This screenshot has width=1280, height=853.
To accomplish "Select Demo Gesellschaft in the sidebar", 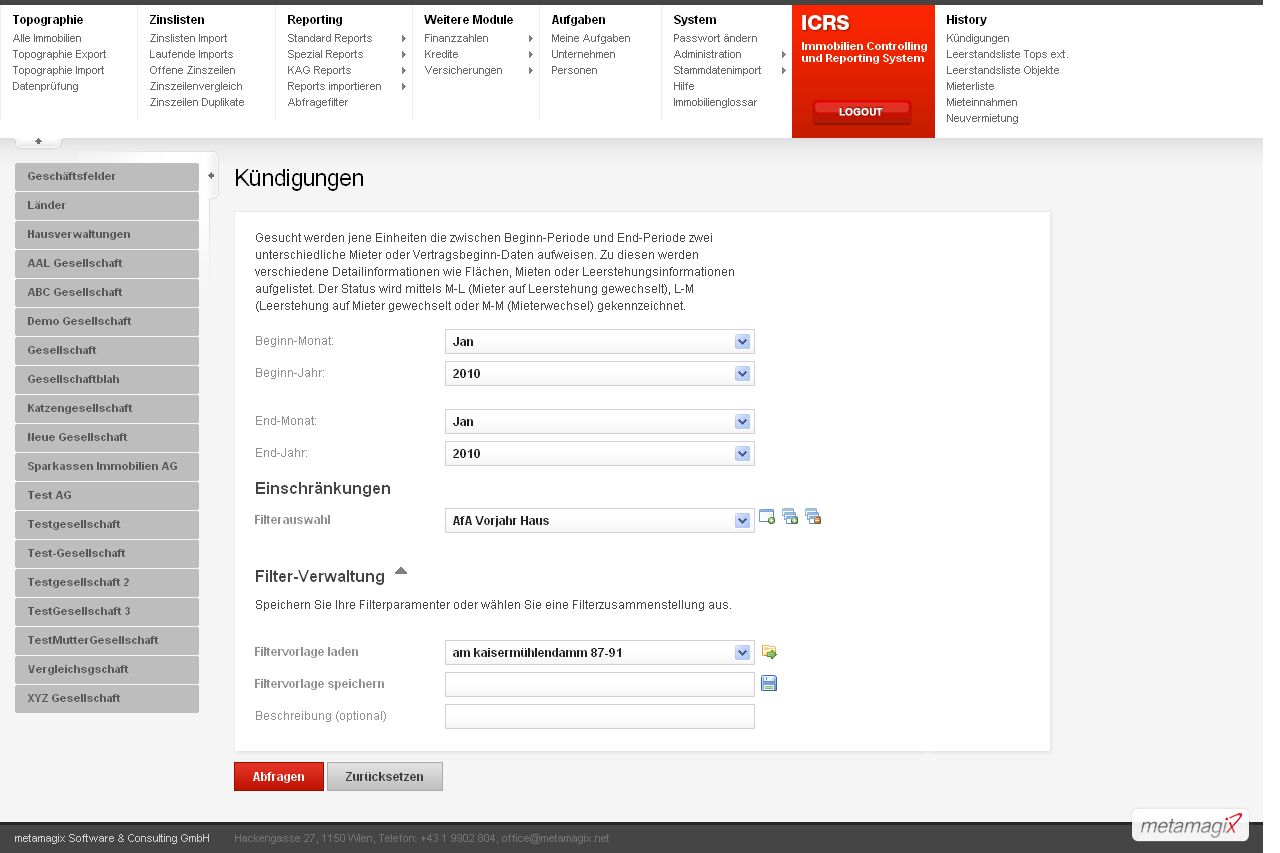I will (x=107, y=321).
